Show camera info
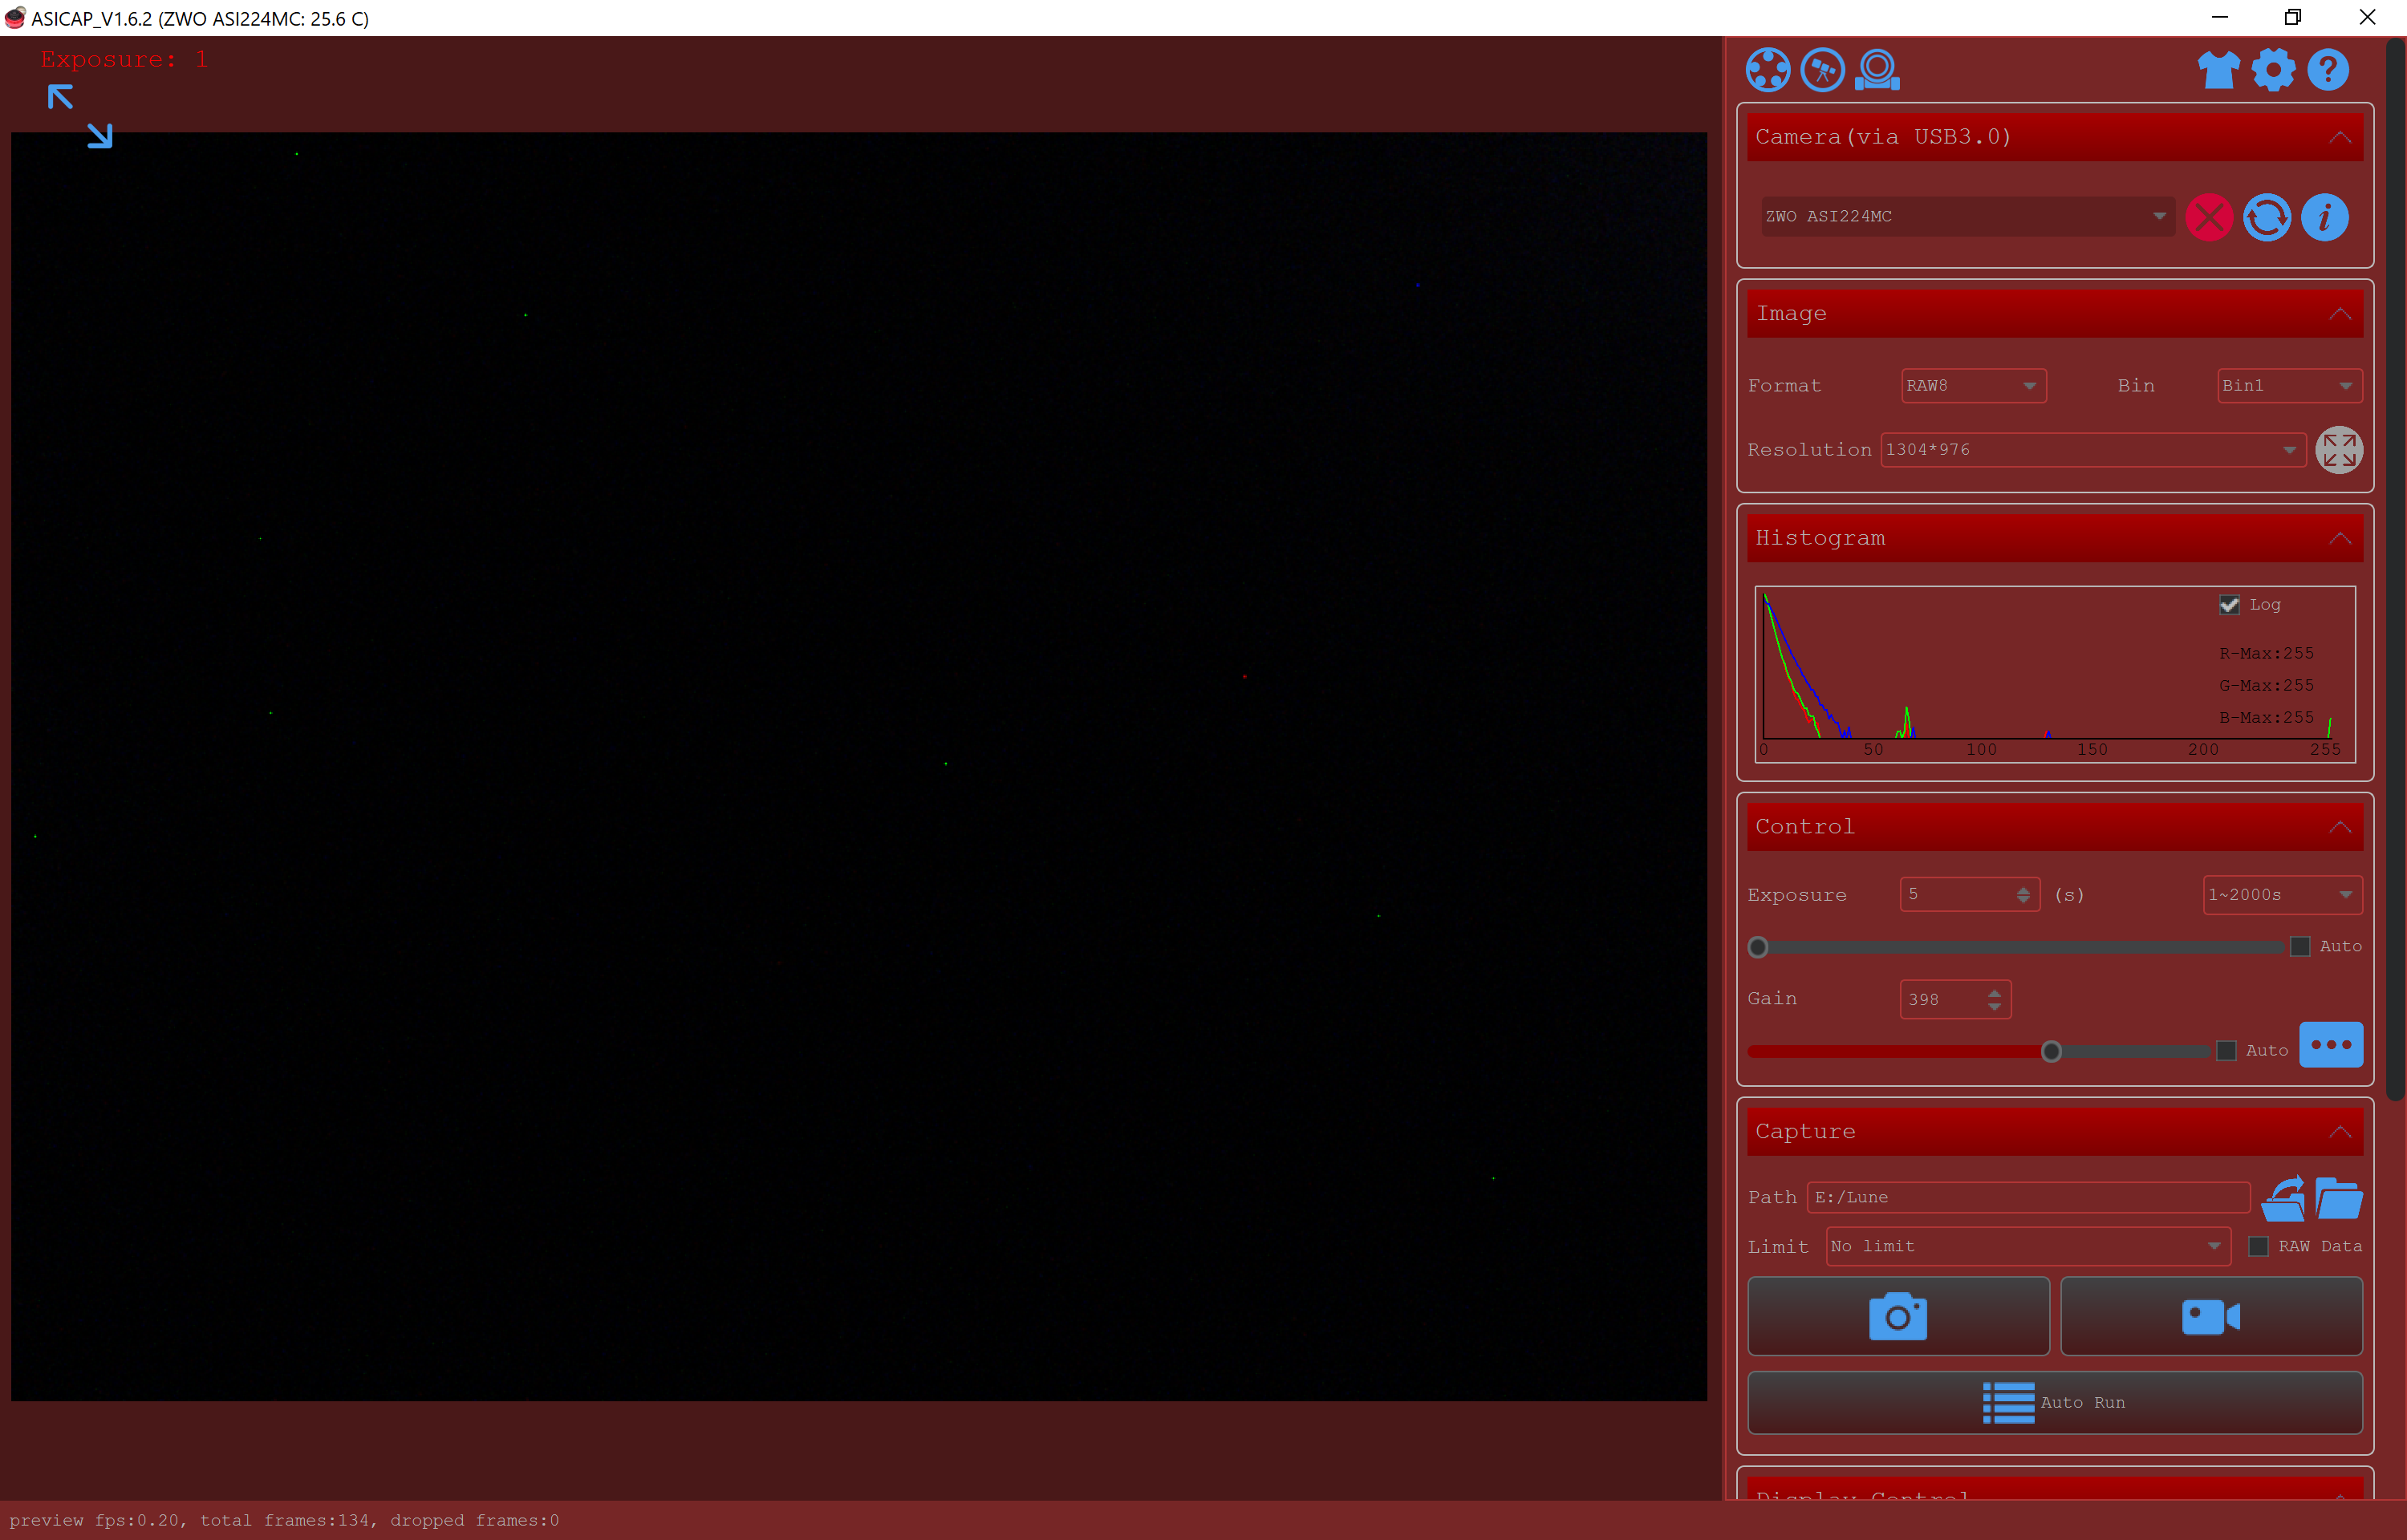The width and height of the screenshot is (2407, 1540). click(x=2324, y=217)
